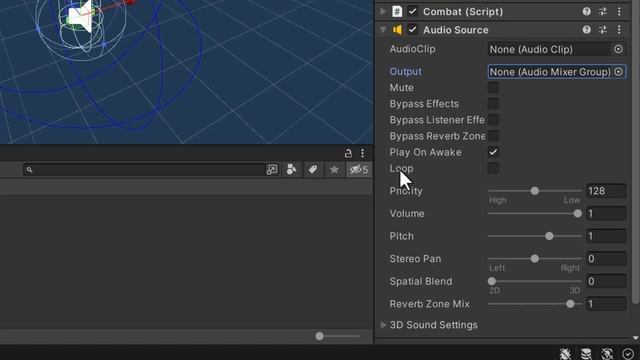This screenshot has height=360, width=640.
Task: Click the auto-generate lighting status icon
Action: coord(607,353)
